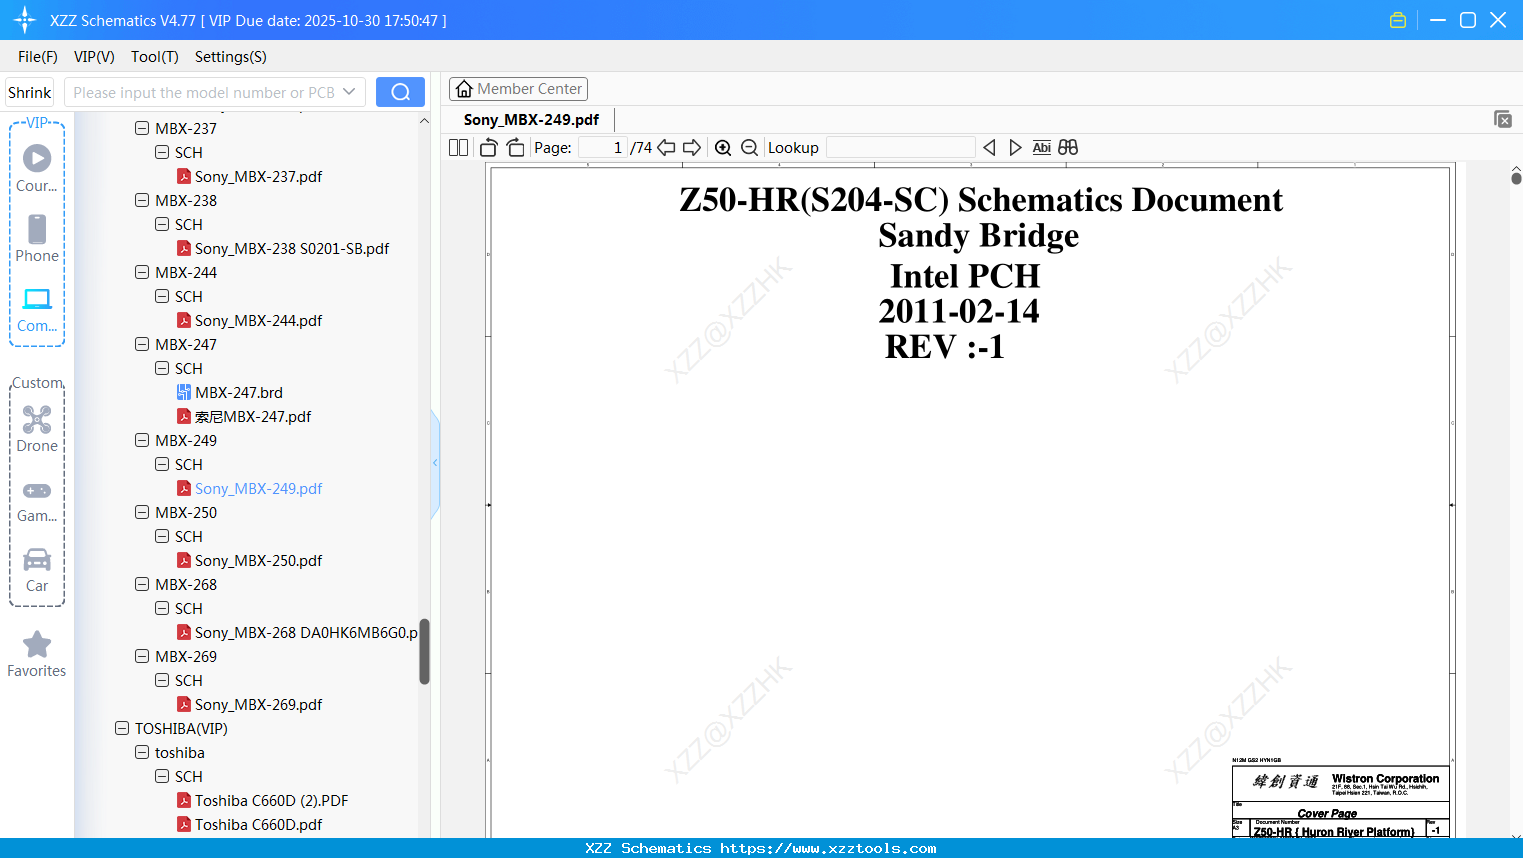Image resolution: width=1523 pixels, height=858 pixels.
Task: Go to next page arrow
Action: click(692, 148)
